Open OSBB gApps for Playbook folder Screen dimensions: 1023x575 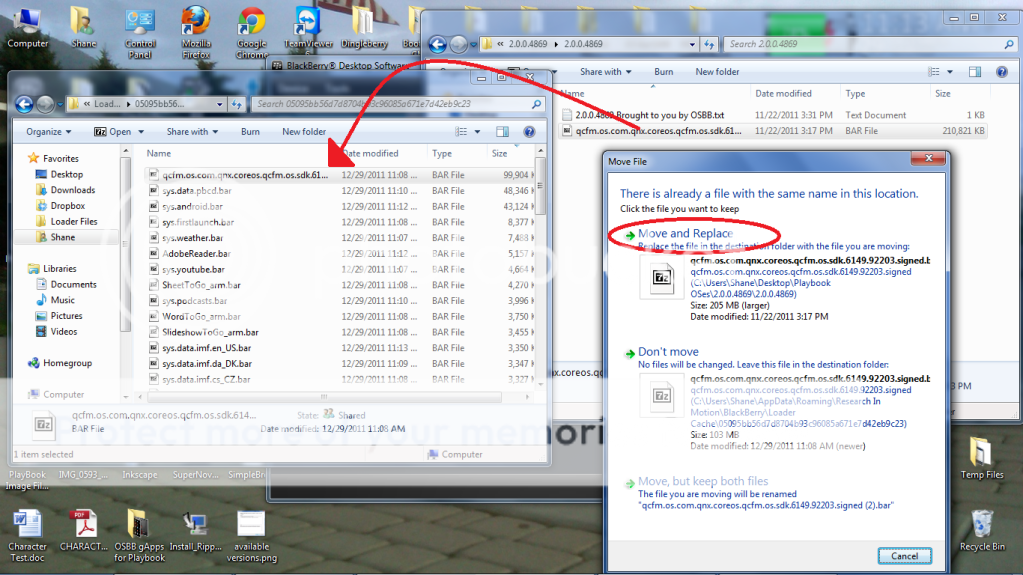coord(139,535)
